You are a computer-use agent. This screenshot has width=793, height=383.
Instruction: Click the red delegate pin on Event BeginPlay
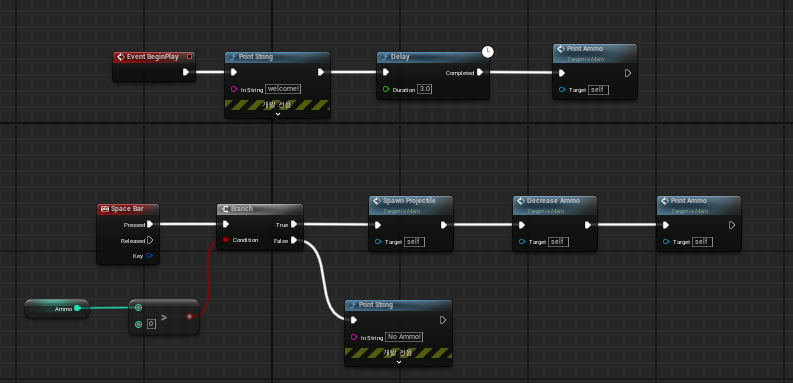tap(189, 57)
